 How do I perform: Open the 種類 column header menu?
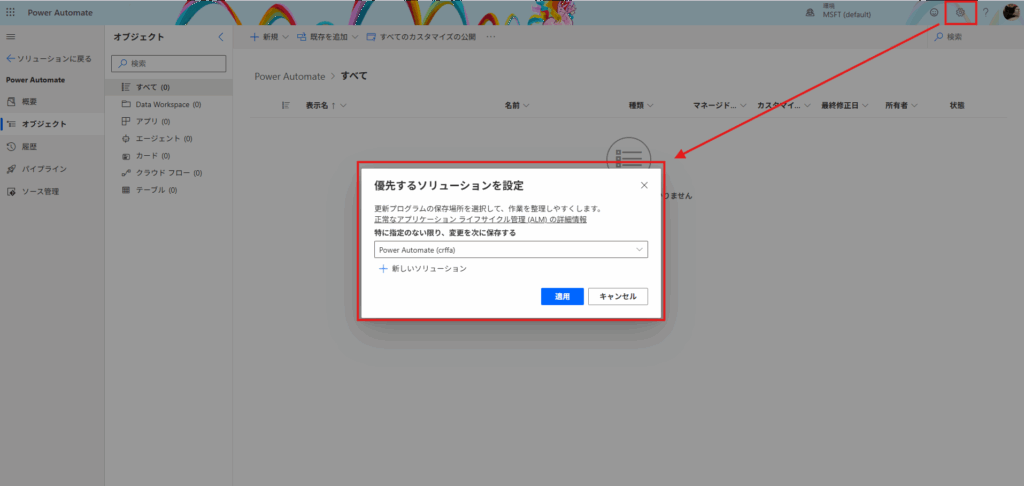point(641,105)
